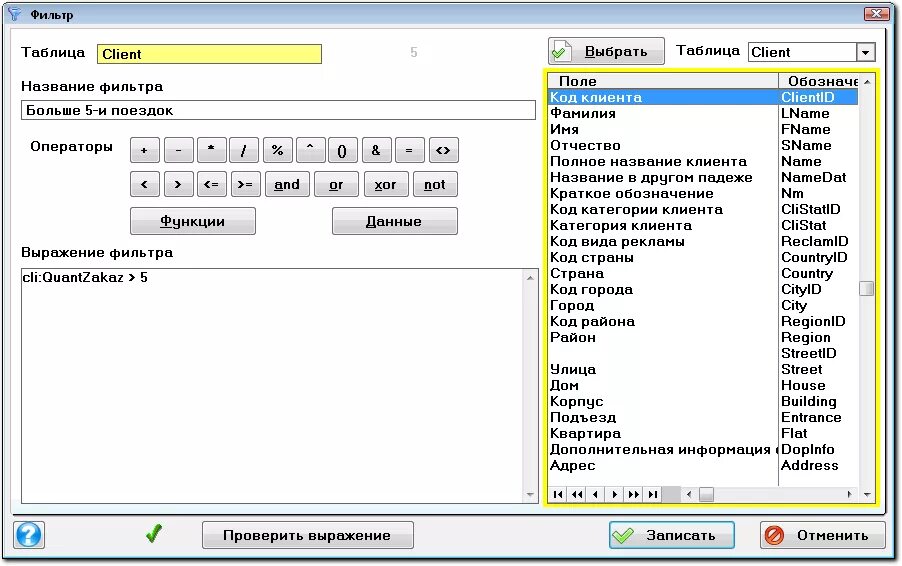Screen dimensions: 902x566
Task: Click the Обозначение column header
Action: click(x=819, y=81)
